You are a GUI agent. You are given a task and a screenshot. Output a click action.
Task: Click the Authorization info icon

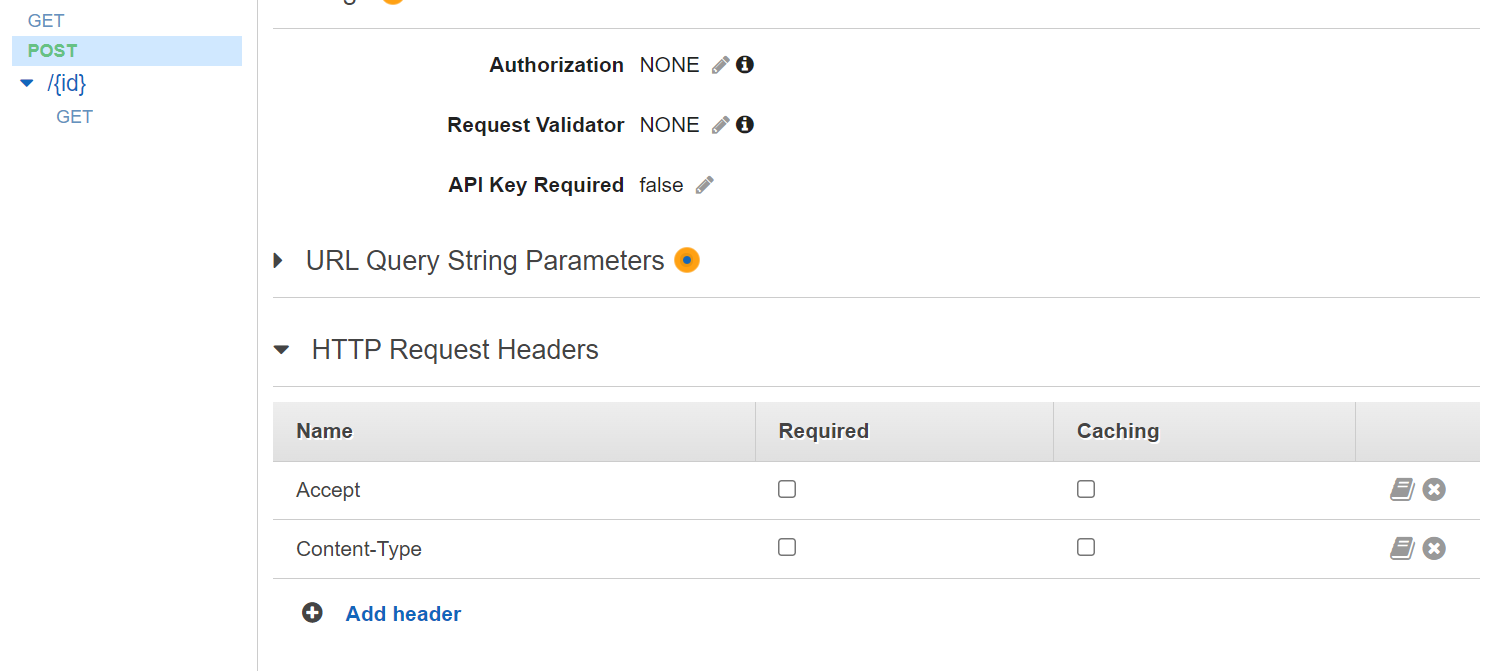click(745, 65)
